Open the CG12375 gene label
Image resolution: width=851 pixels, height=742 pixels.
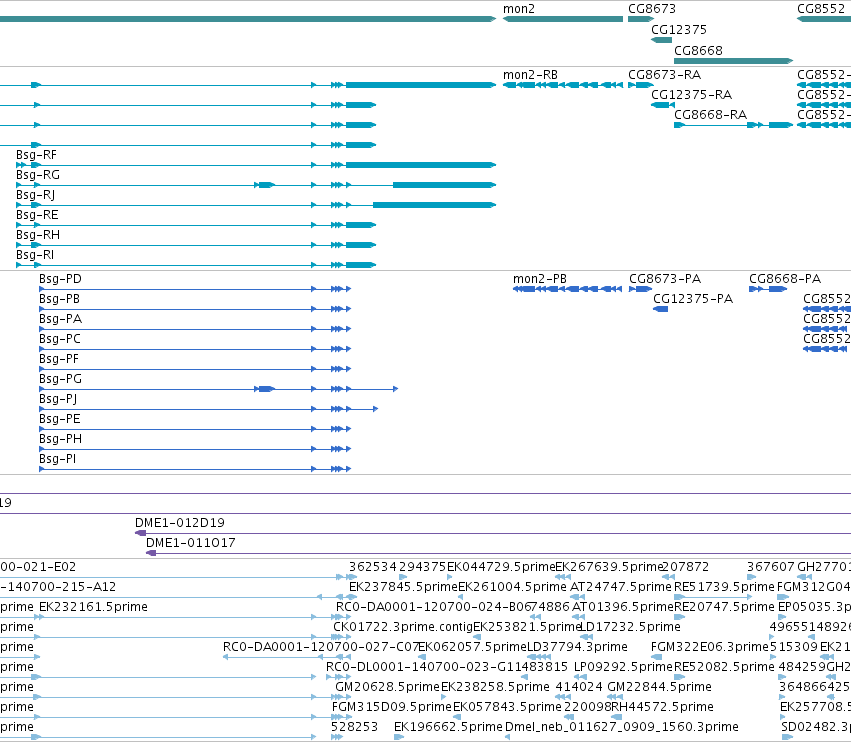(678, 29)
